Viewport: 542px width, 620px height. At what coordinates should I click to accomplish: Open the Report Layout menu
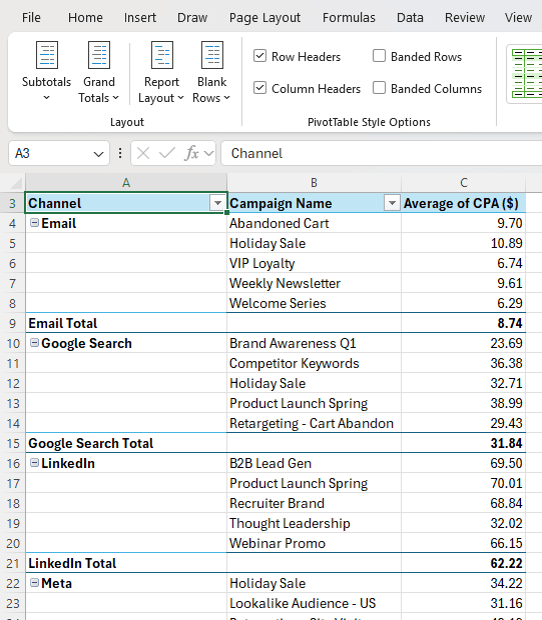click(x=161, y=71)
